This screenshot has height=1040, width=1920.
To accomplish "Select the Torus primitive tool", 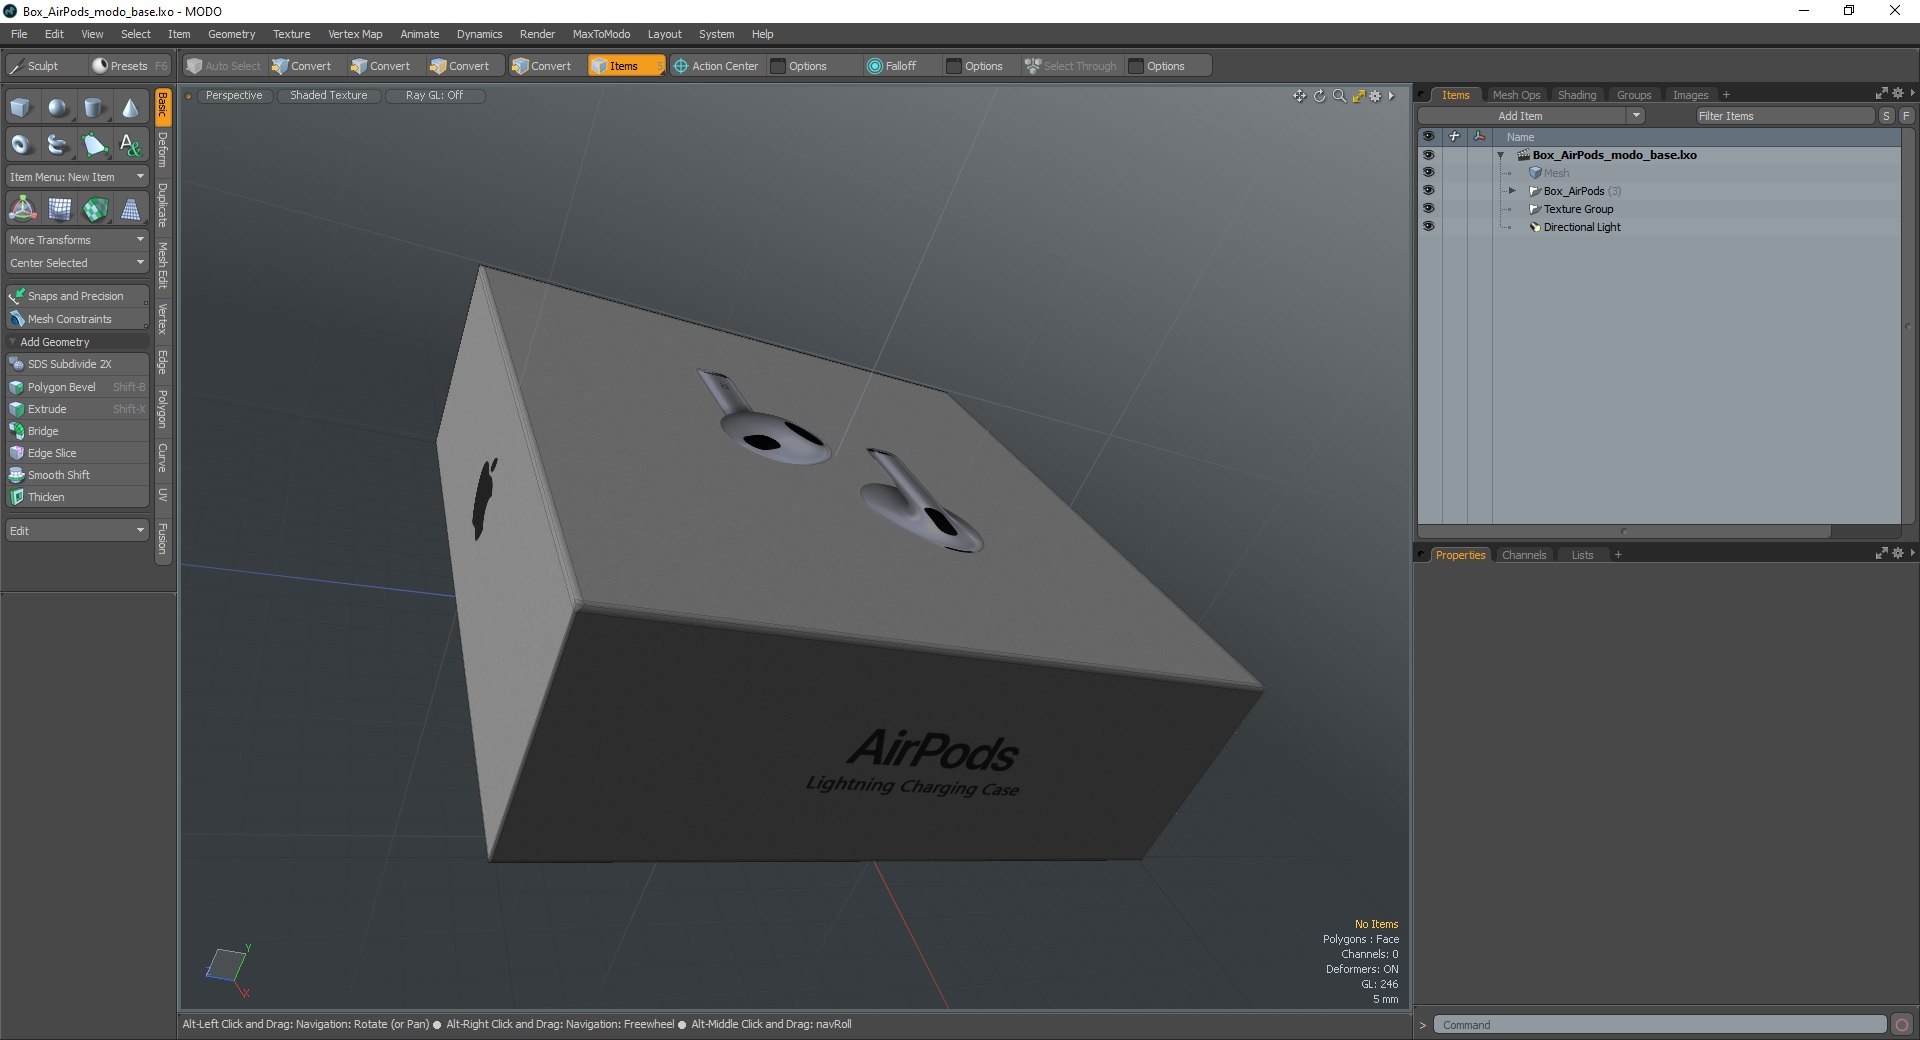I will point(21,145).
